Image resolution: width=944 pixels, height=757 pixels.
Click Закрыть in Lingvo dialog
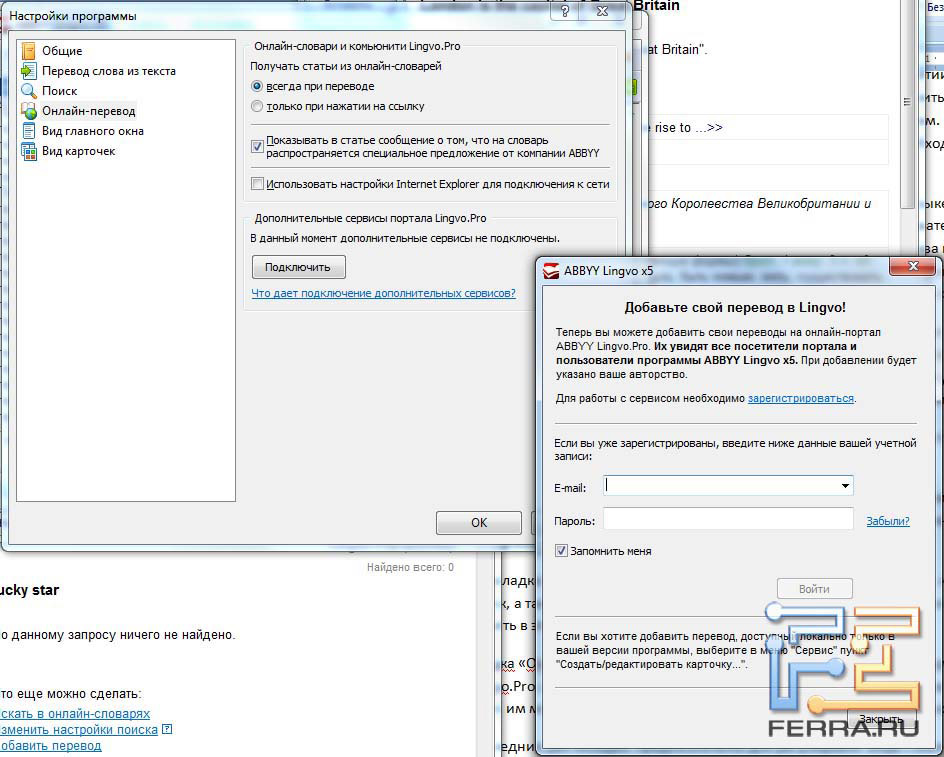click(881, 719)
